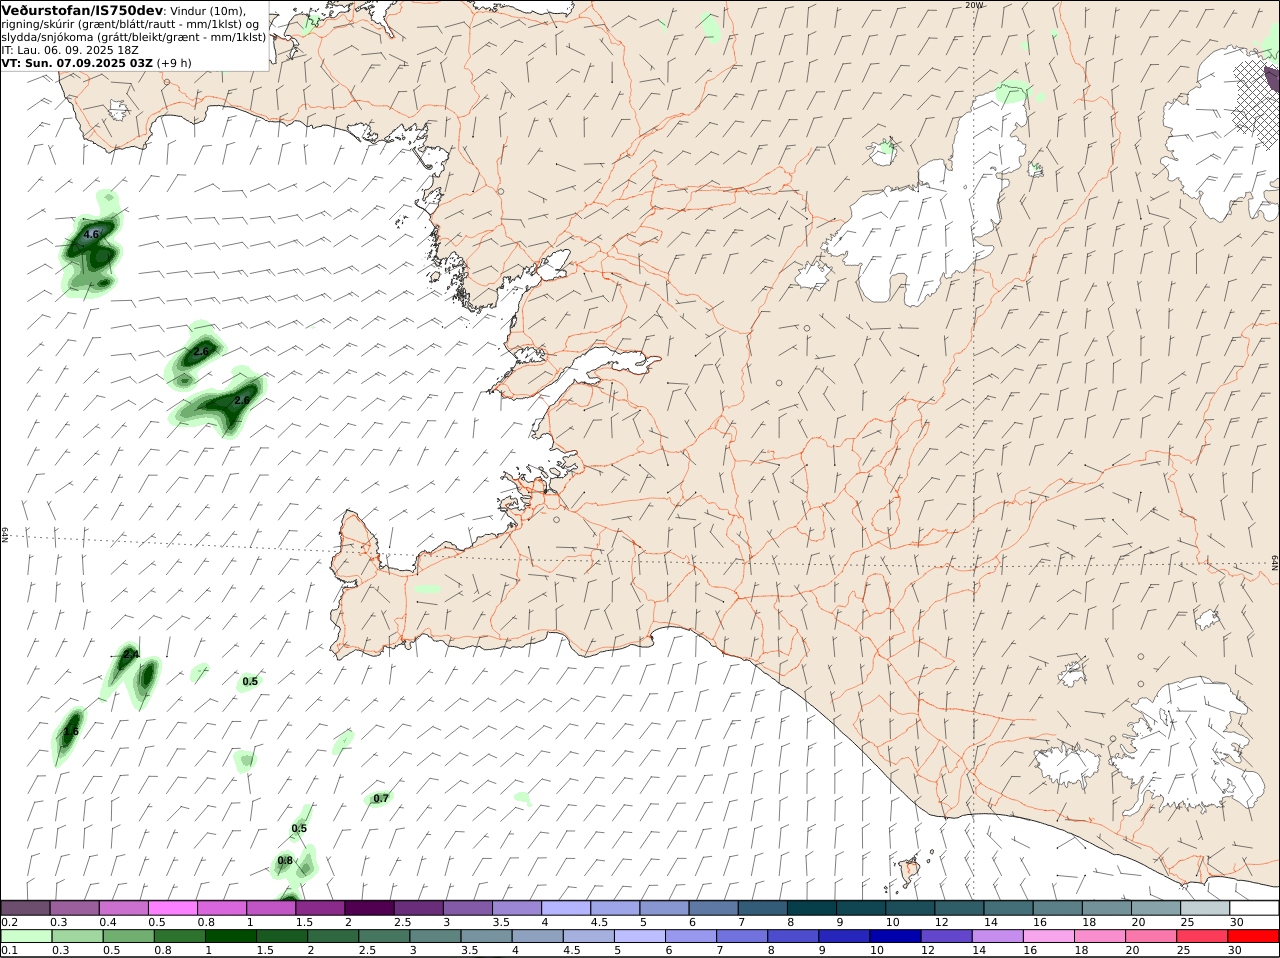Click the 0.8 precipitation value on the map
Image resolution: width=1280 pixels, height=958 pixels.
pyautogui.click(x=285, y=860)
